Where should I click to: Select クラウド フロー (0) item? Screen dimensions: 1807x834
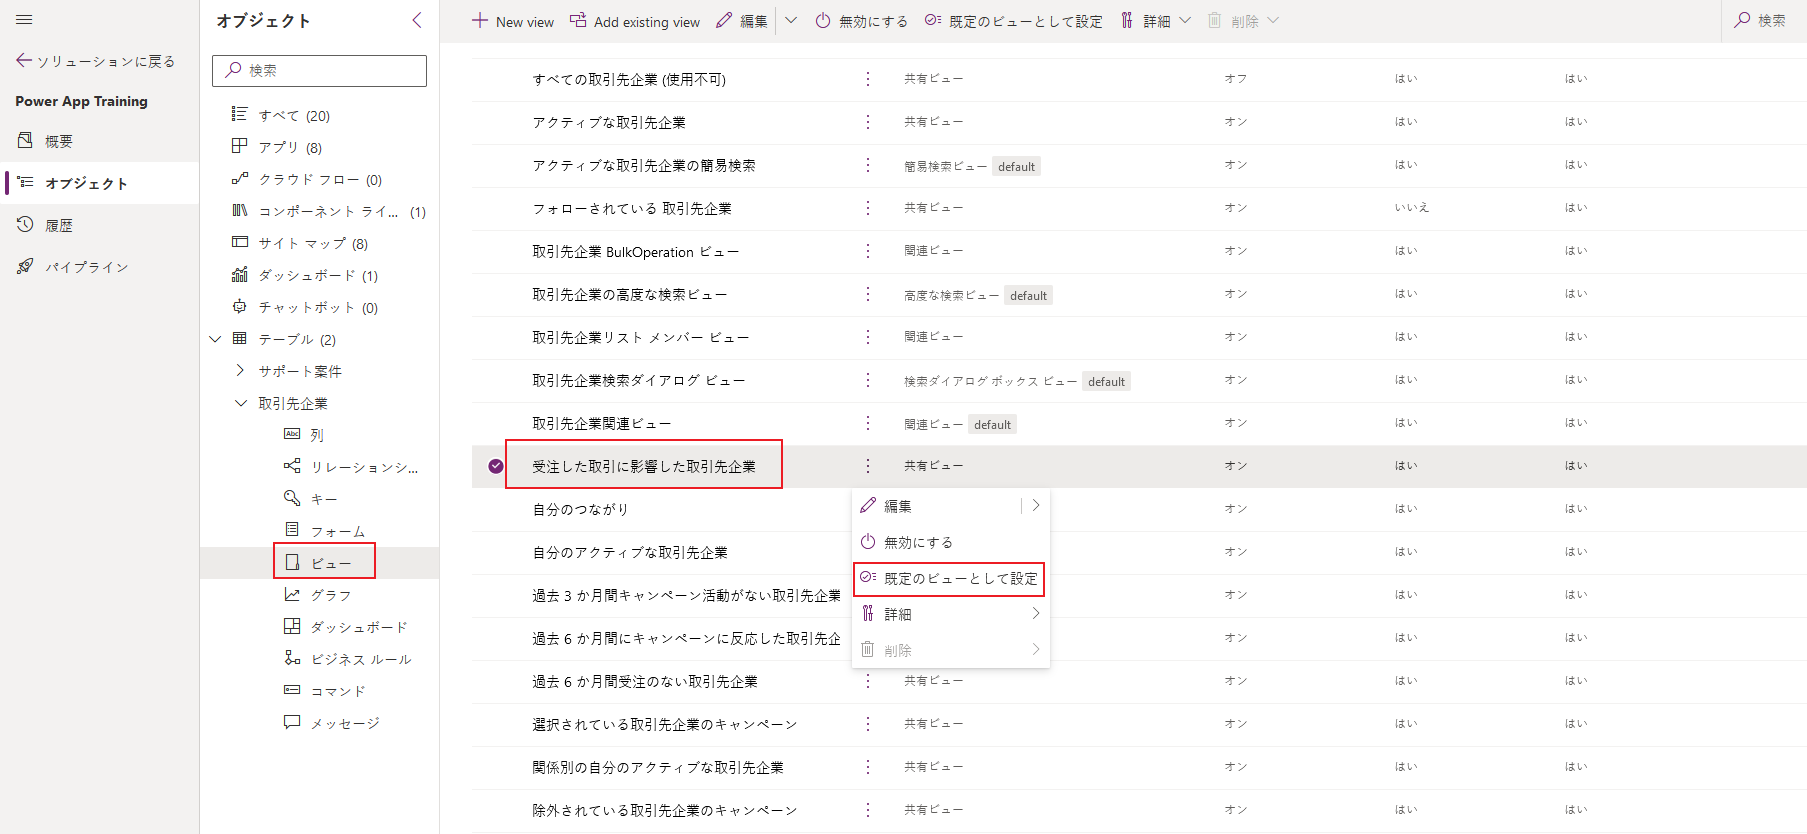[x=320, y=179]
